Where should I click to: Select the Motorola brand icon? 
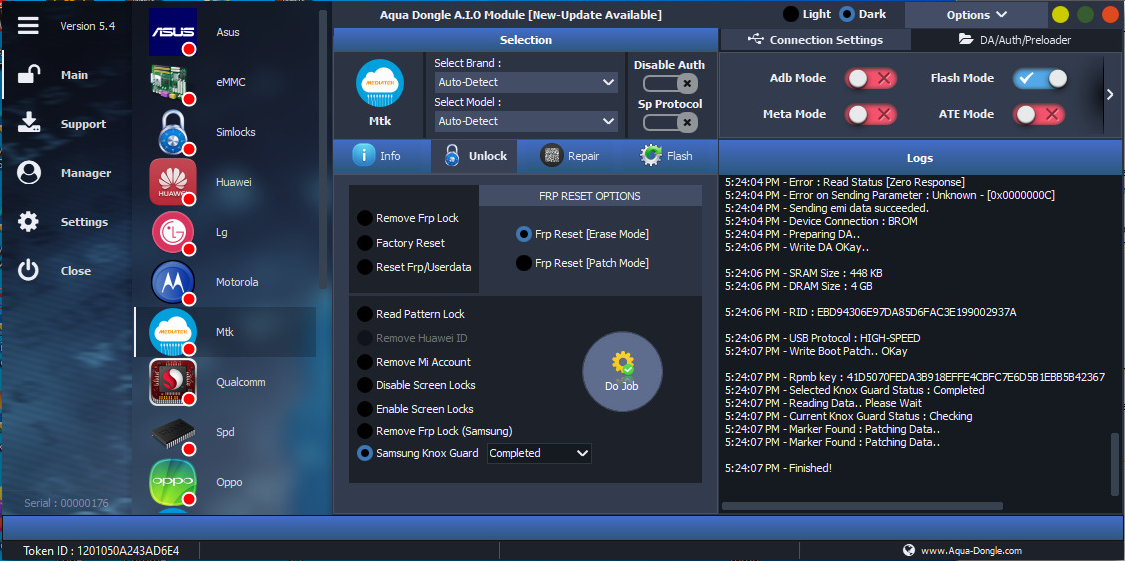click(x=173, y=282)
